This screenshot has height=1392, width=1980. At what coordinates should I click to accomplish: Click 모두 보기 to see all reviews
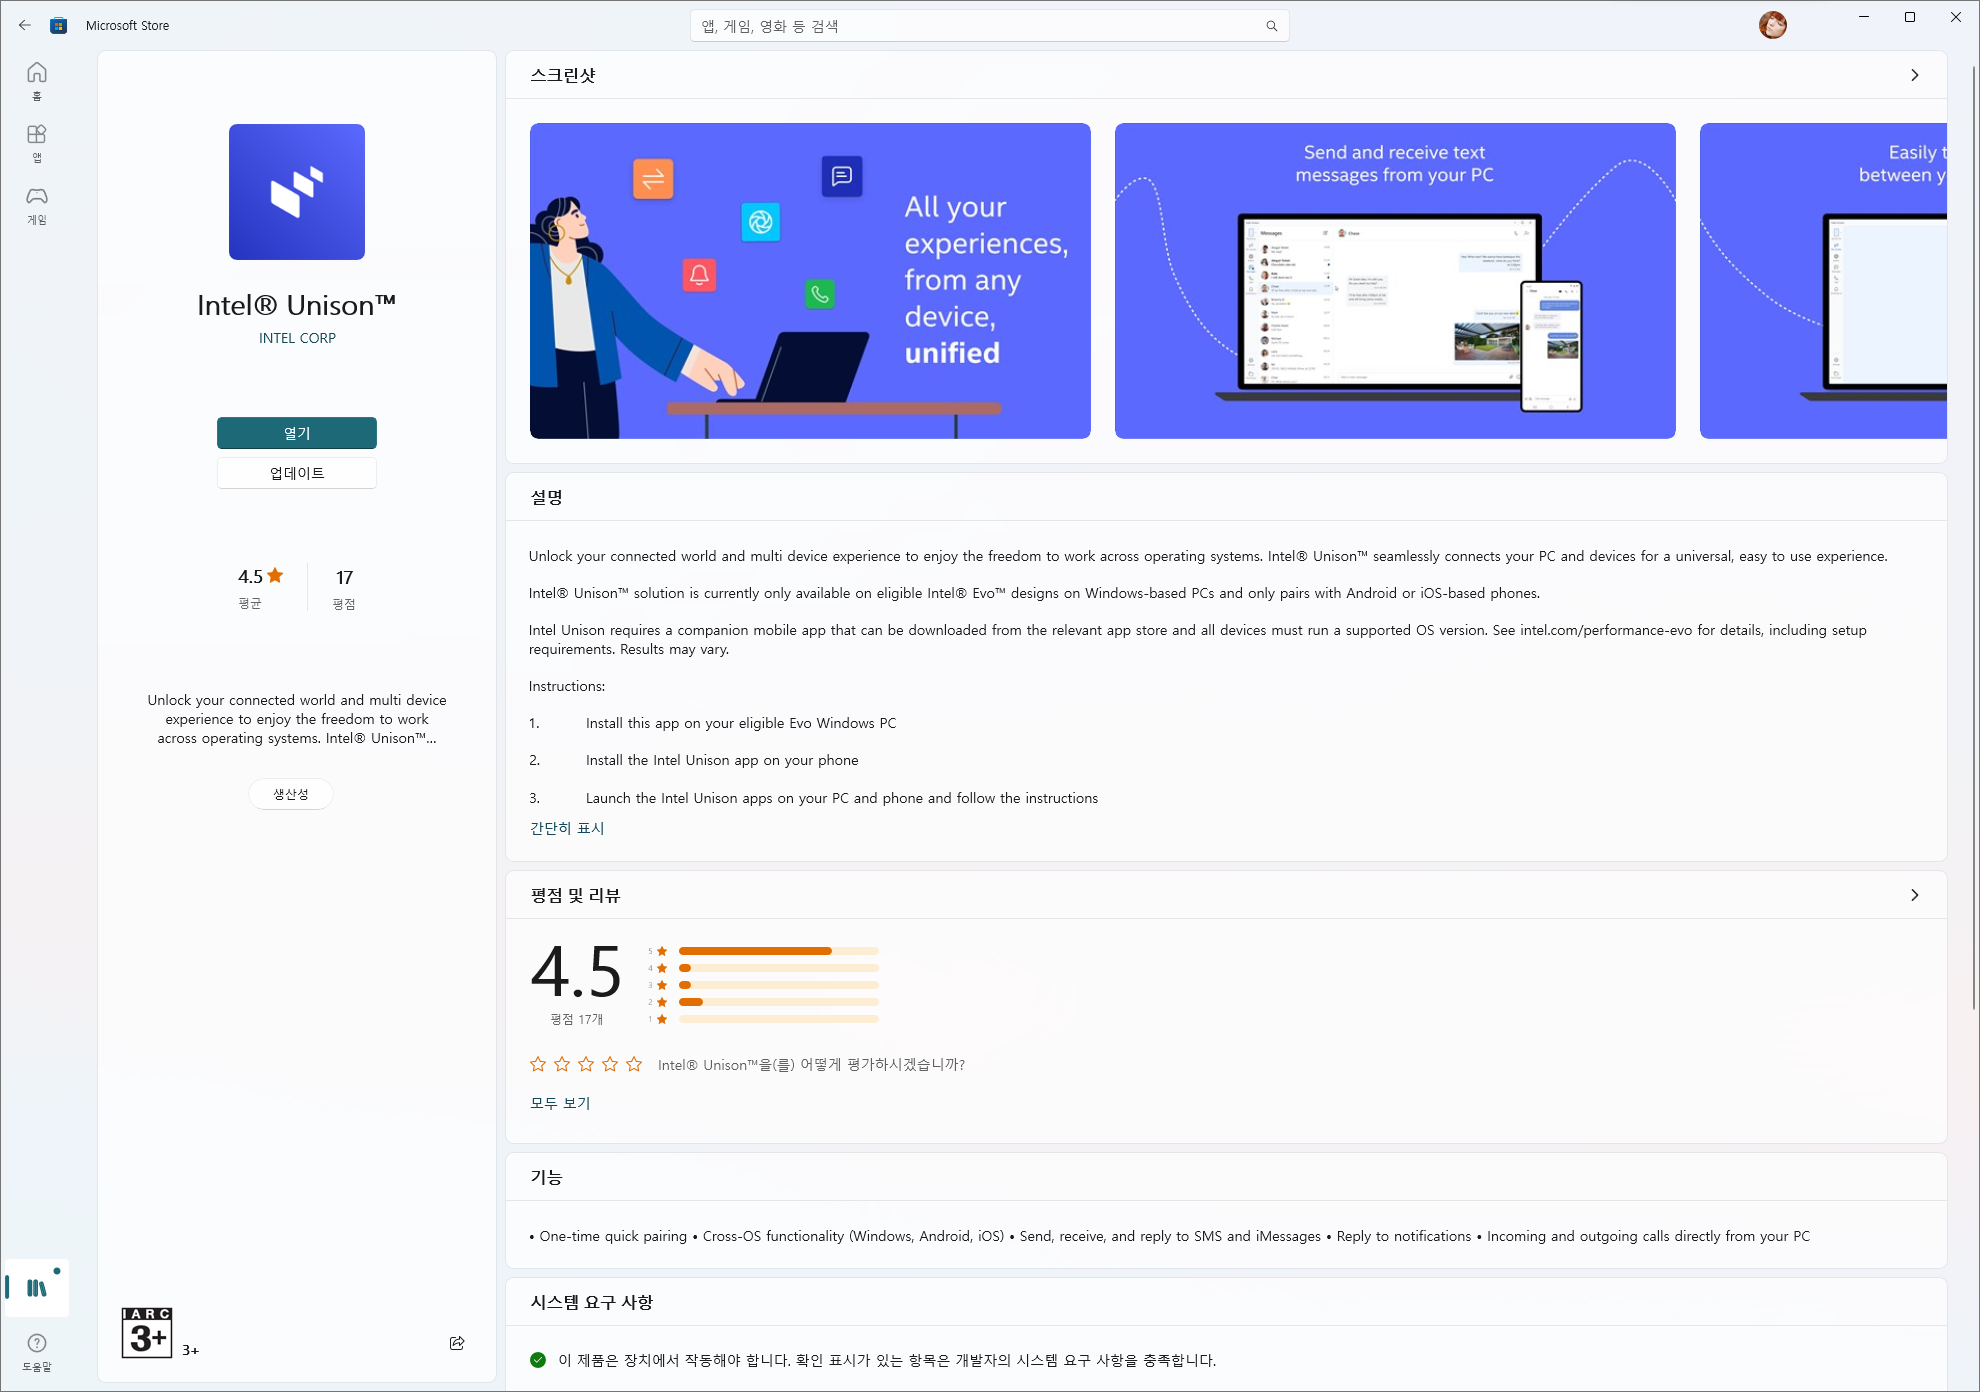(x=560, y=1103)
